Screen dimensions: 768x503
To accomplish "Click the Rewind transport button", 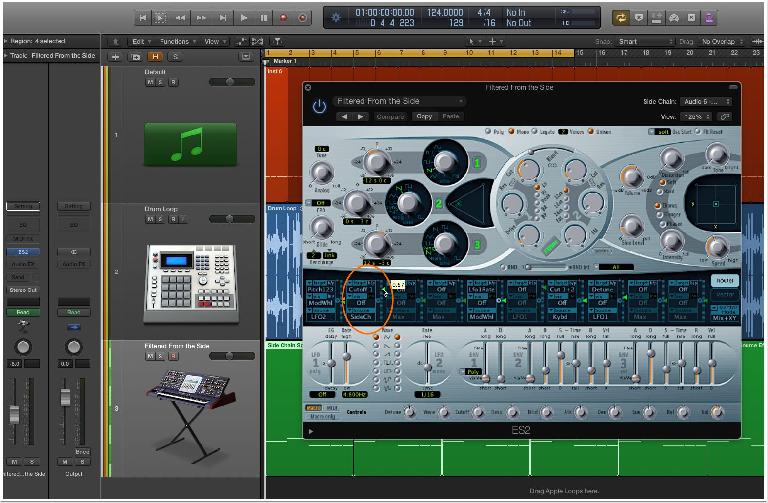I will pos(180,18).
